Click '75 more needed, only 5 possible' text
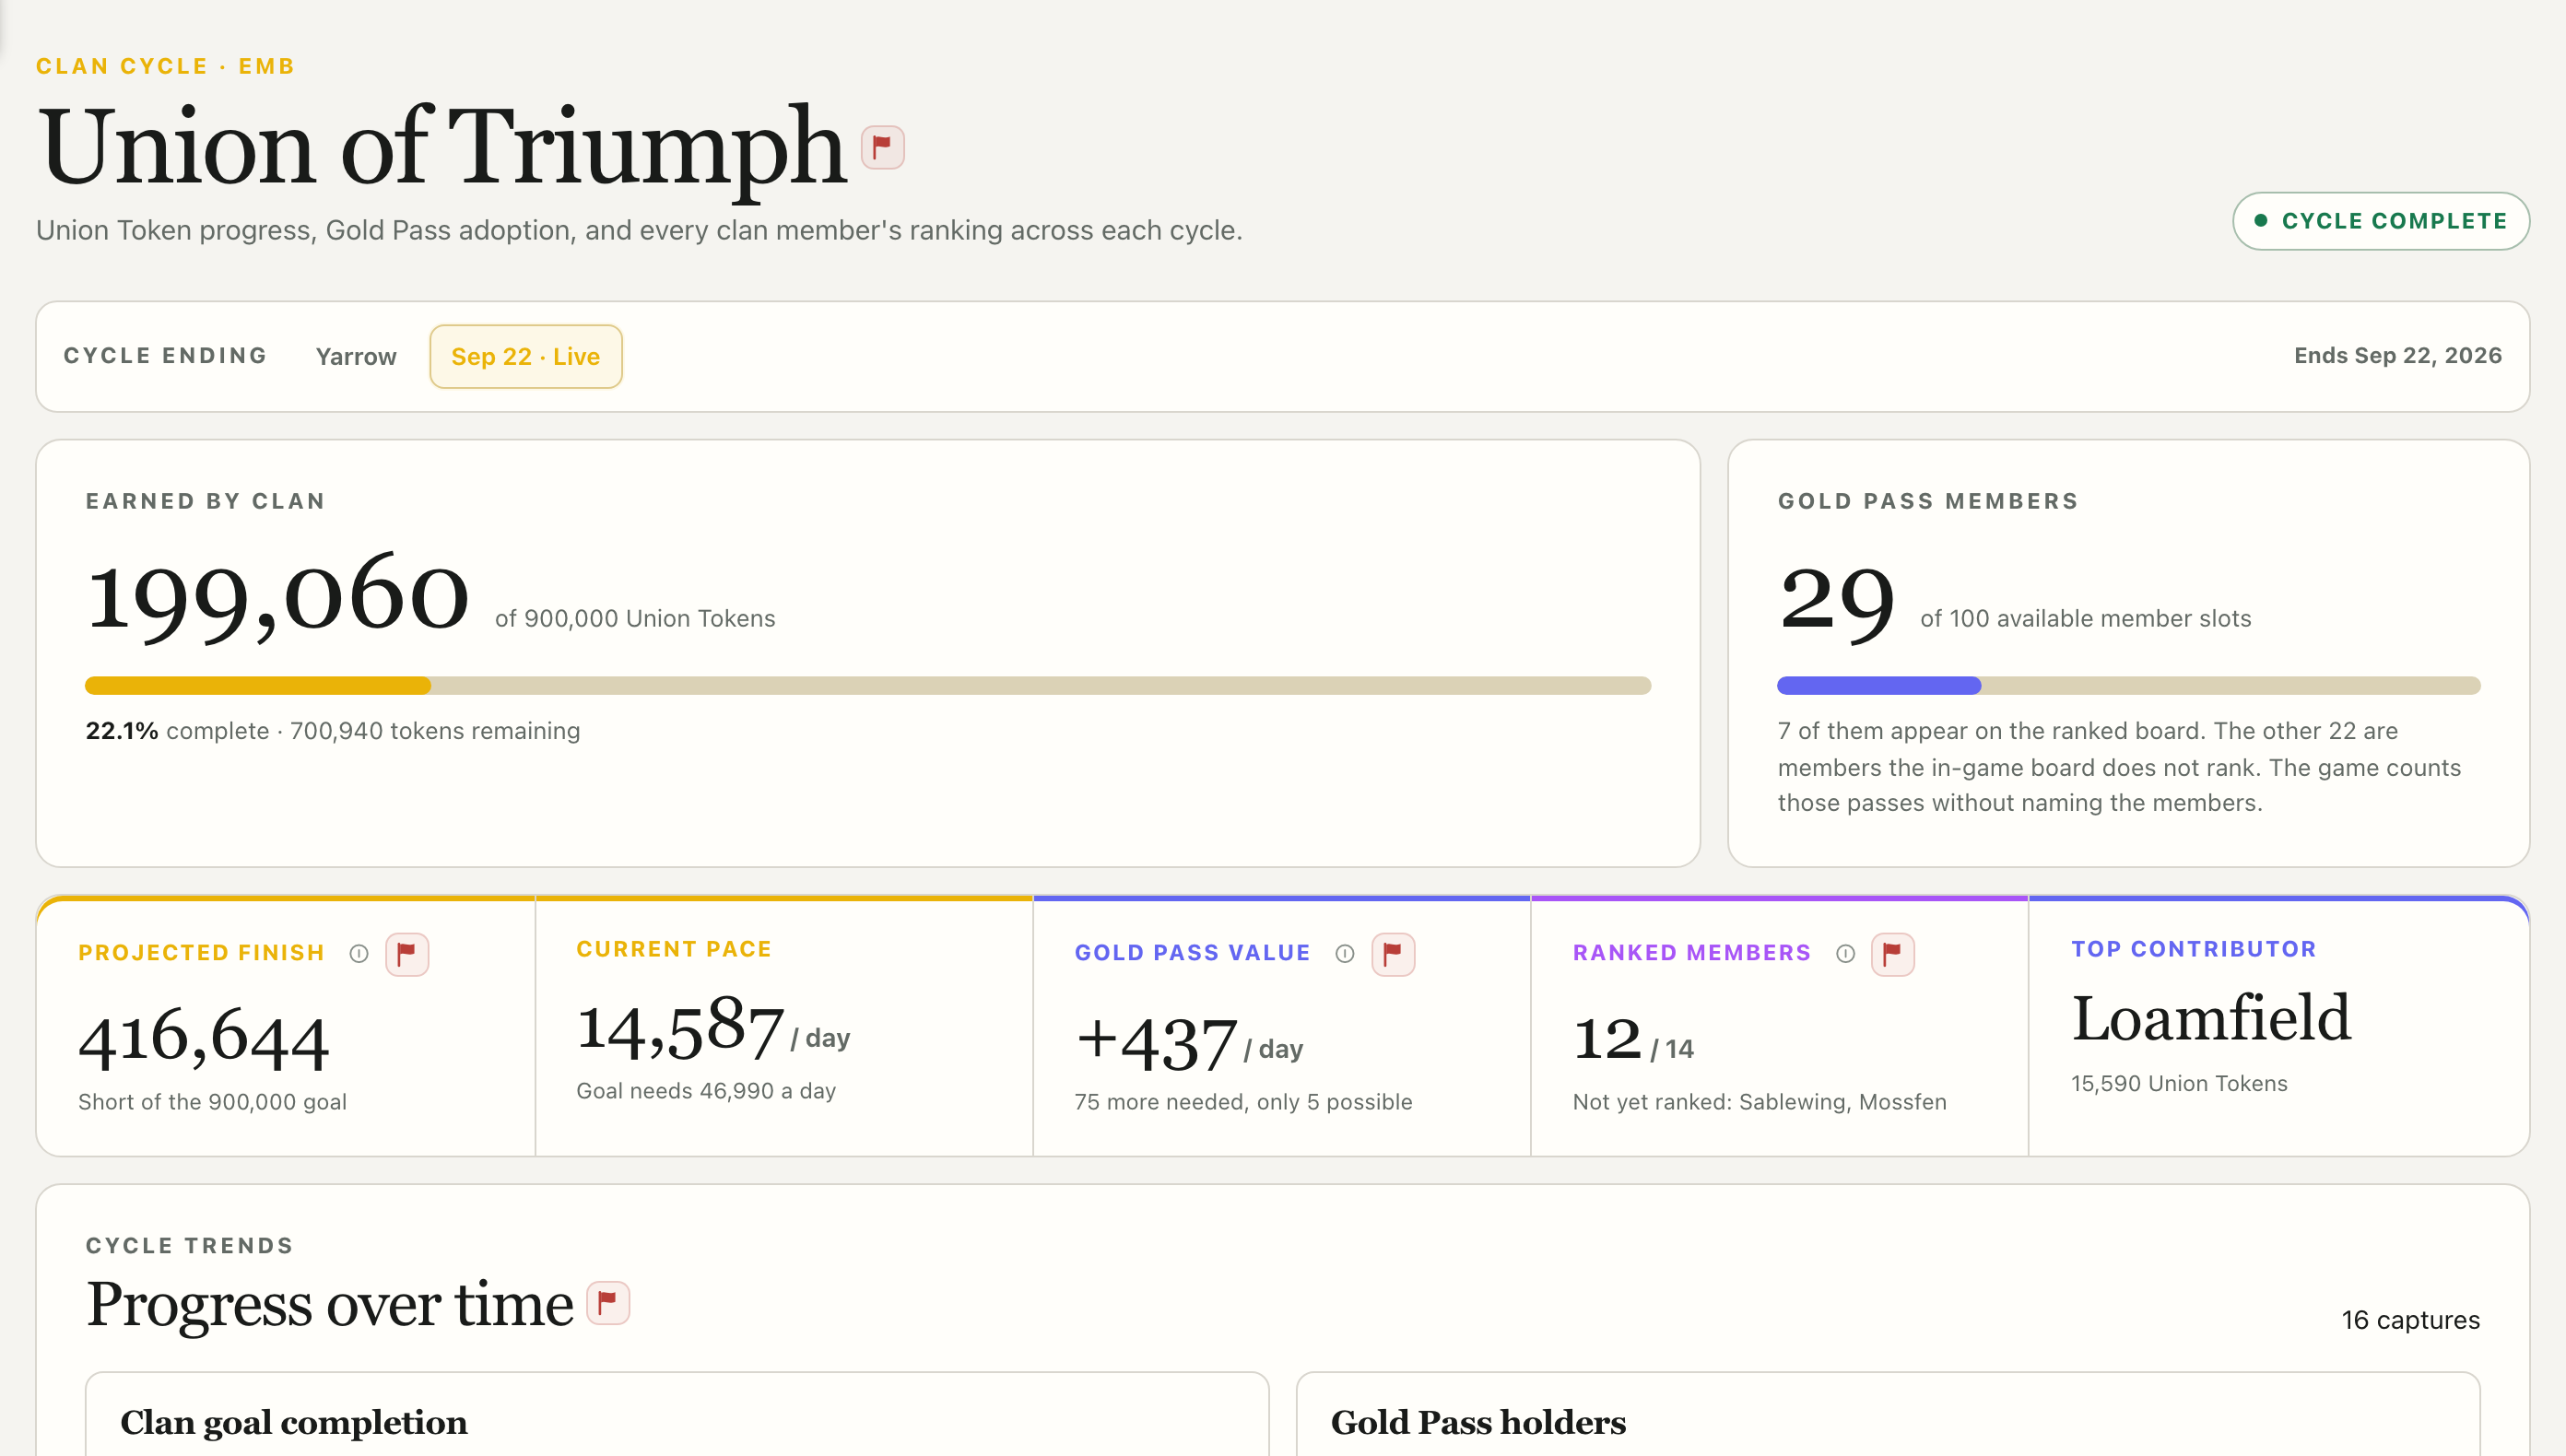Screen dimensions: 2566x1456 pyautogui.click(x=1243, y=1101)
